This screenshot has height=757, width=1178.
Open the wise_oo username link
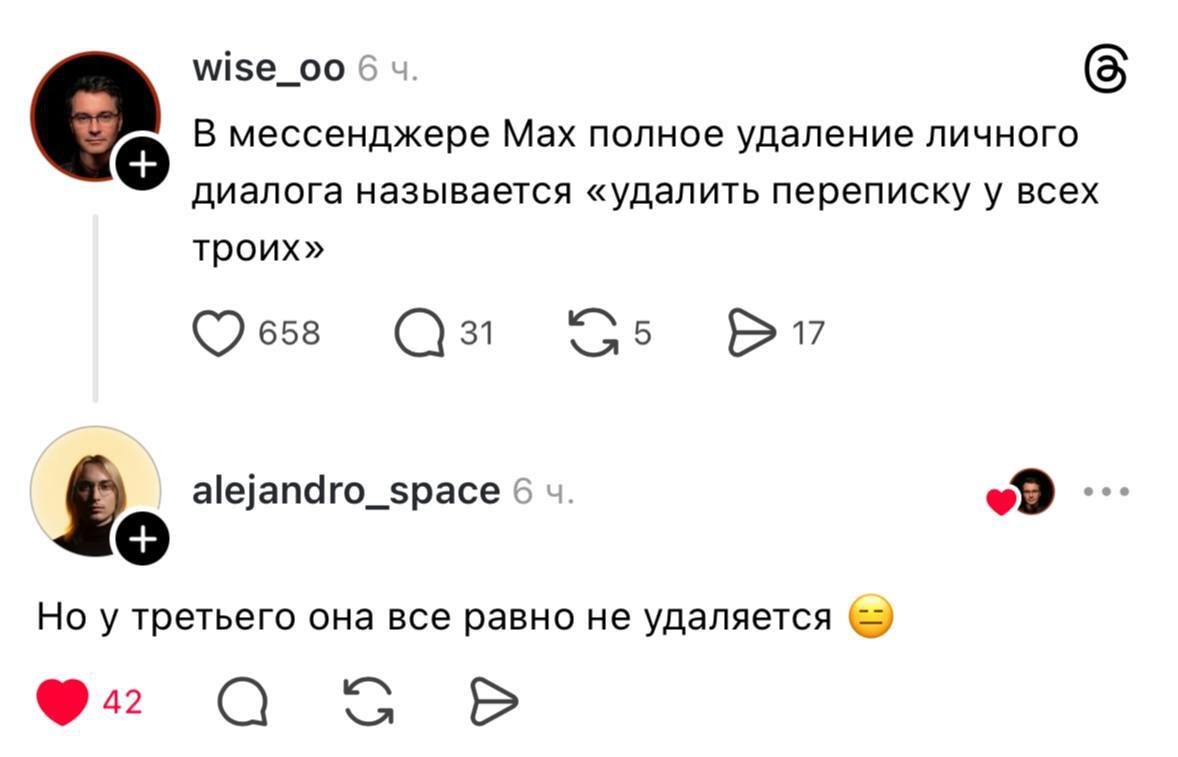(x=269, y=68)
